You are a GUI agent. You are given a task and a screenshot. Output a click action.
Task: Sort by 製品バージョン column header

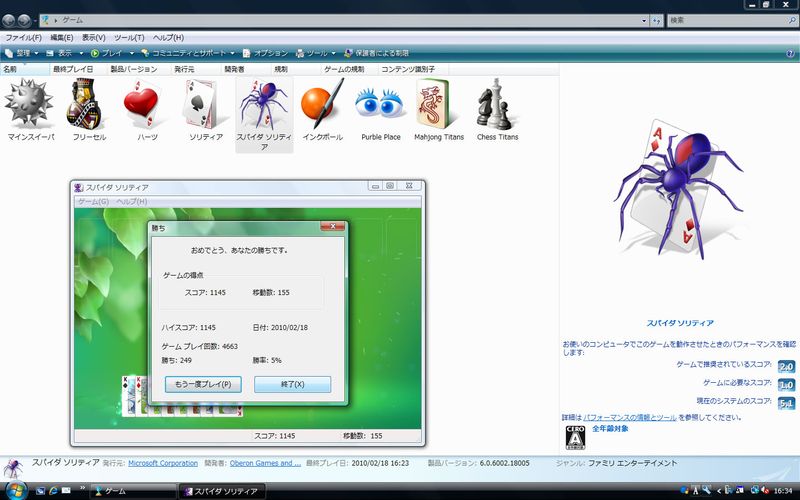pyautogui.click(x=139, y=69)
